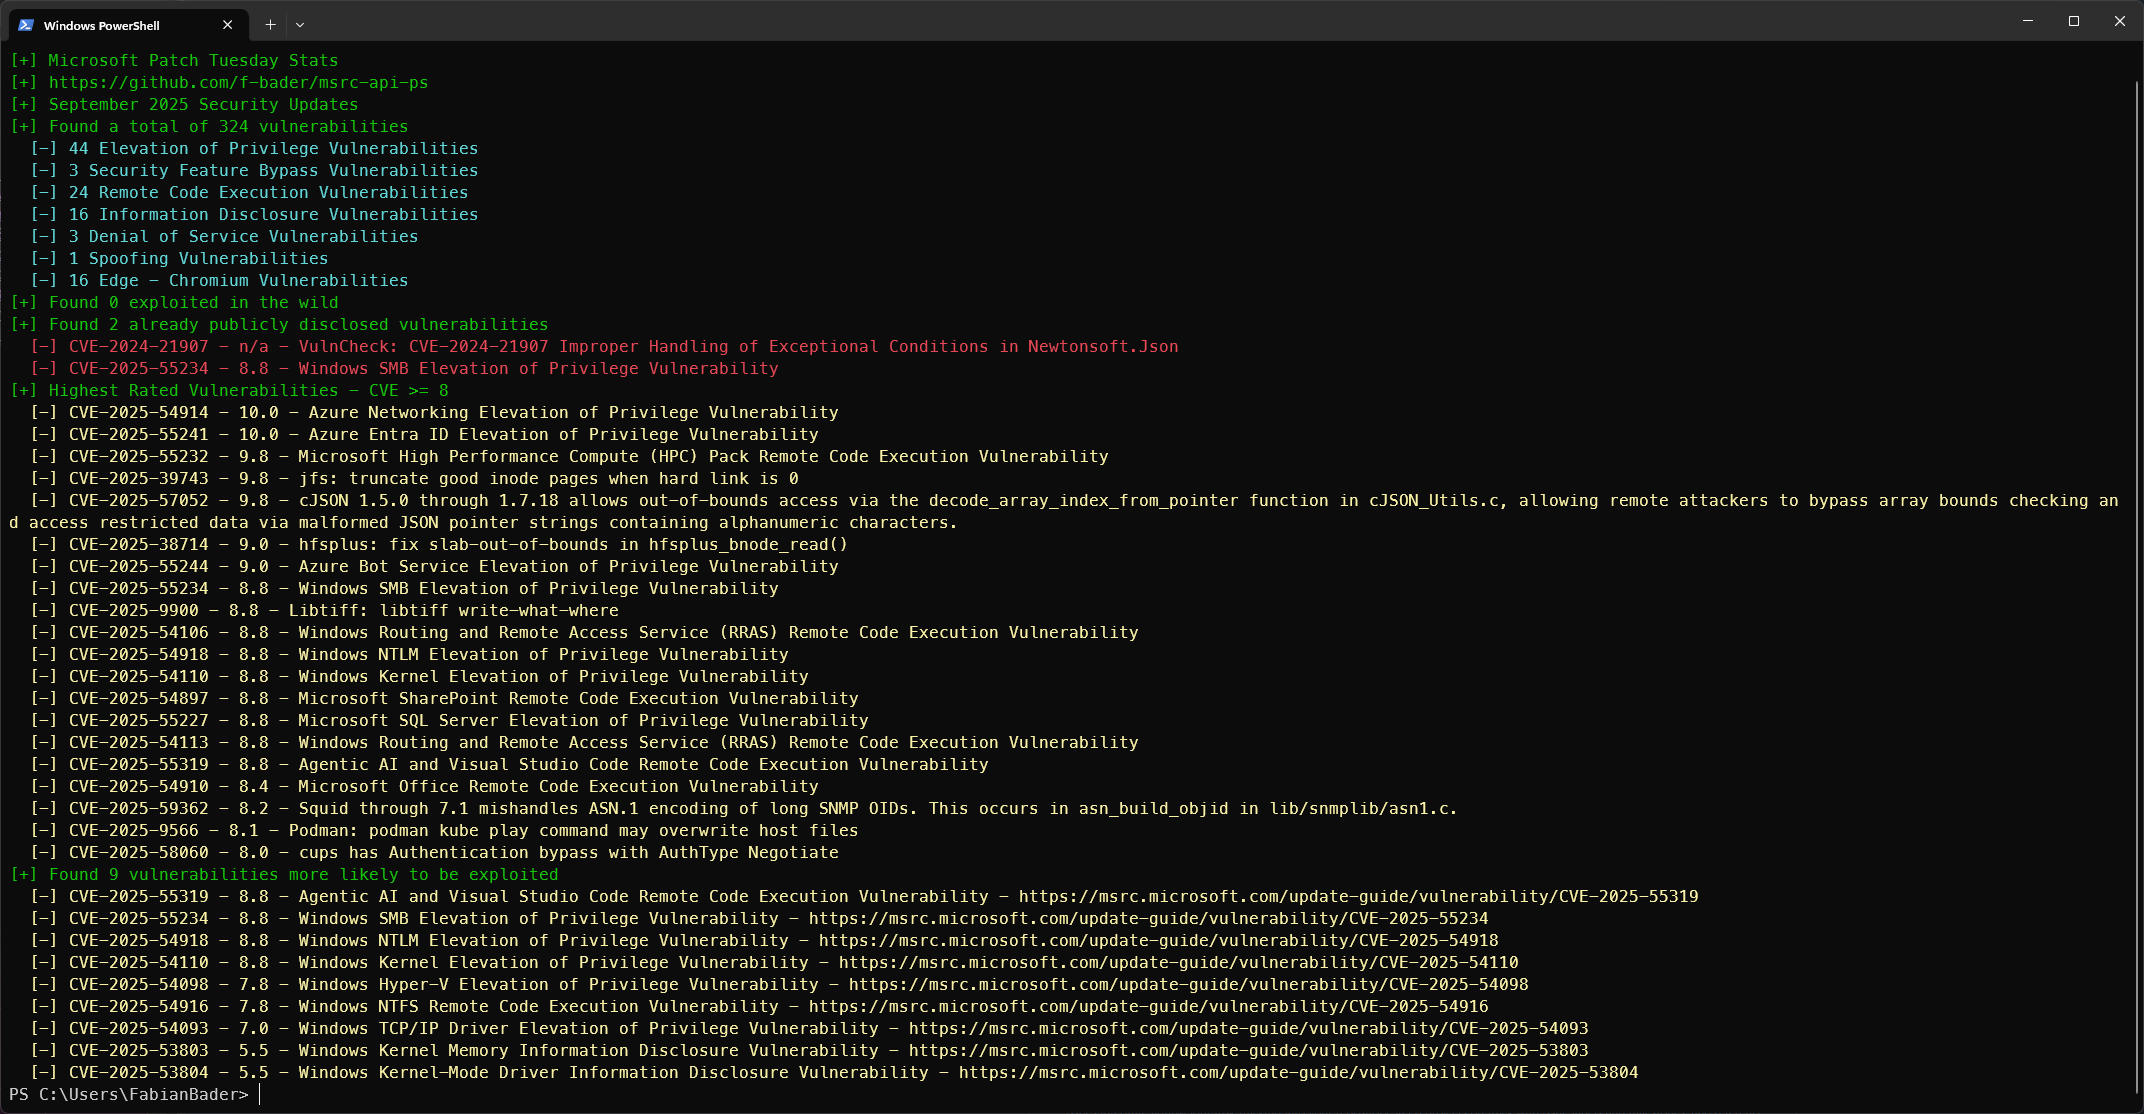2144x1114 pixels.
Task: Click the CVE-2025-54914 Azure Networking line
Action: click(x=435, y=412)
